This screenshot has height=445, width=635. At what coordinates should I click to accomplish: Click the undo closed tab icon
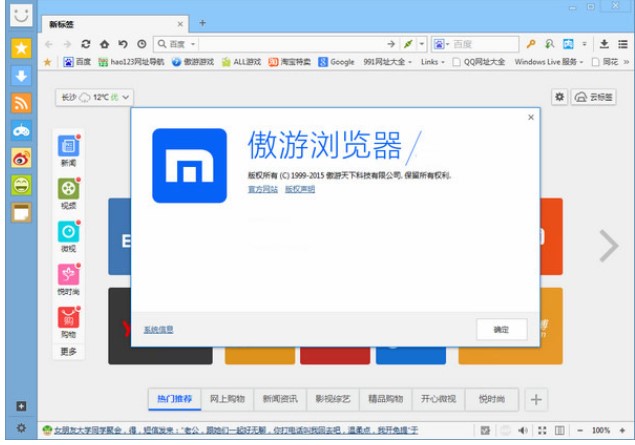coord(123,44)
